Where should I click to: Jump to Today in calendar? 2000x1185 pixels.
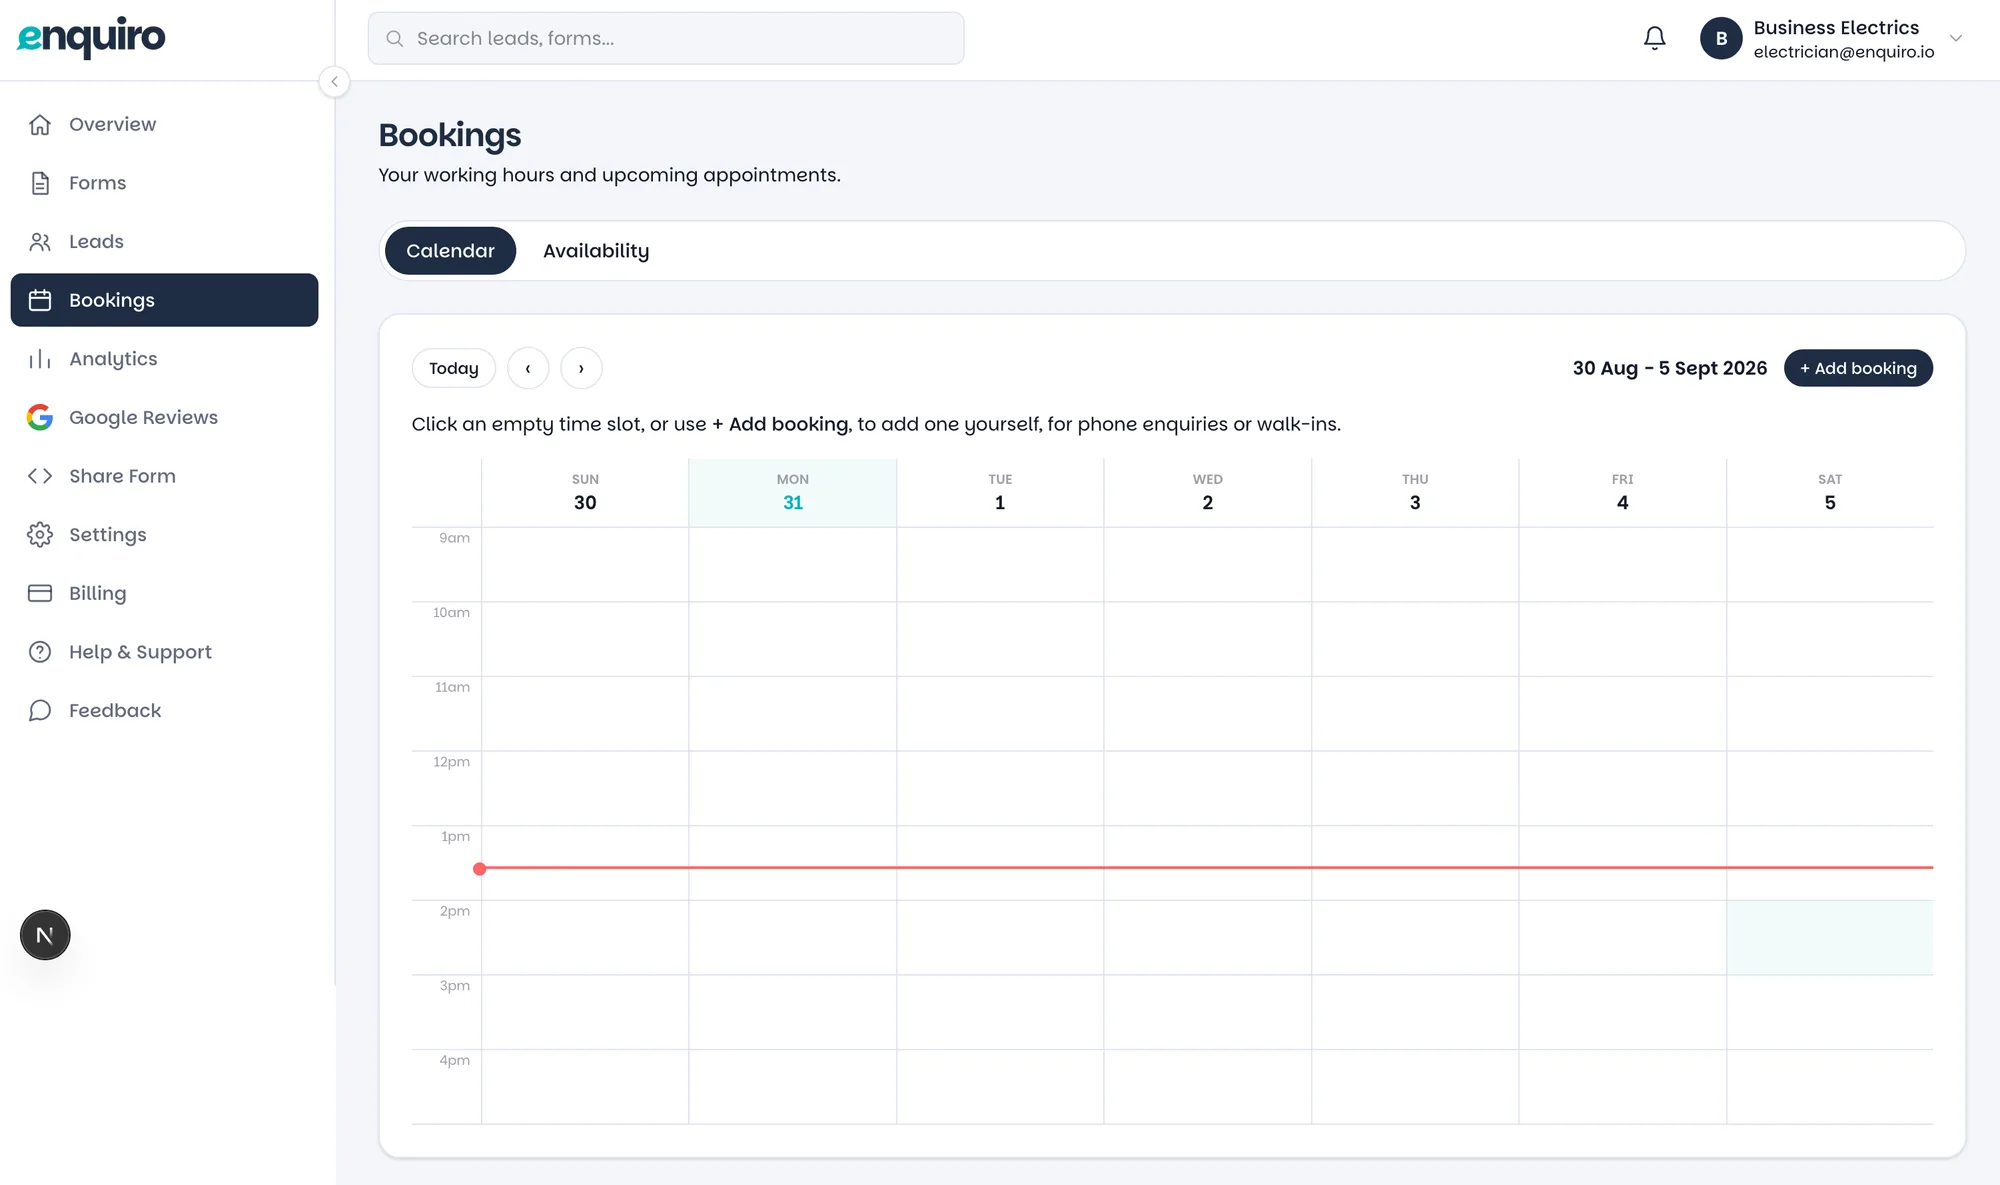454,368
